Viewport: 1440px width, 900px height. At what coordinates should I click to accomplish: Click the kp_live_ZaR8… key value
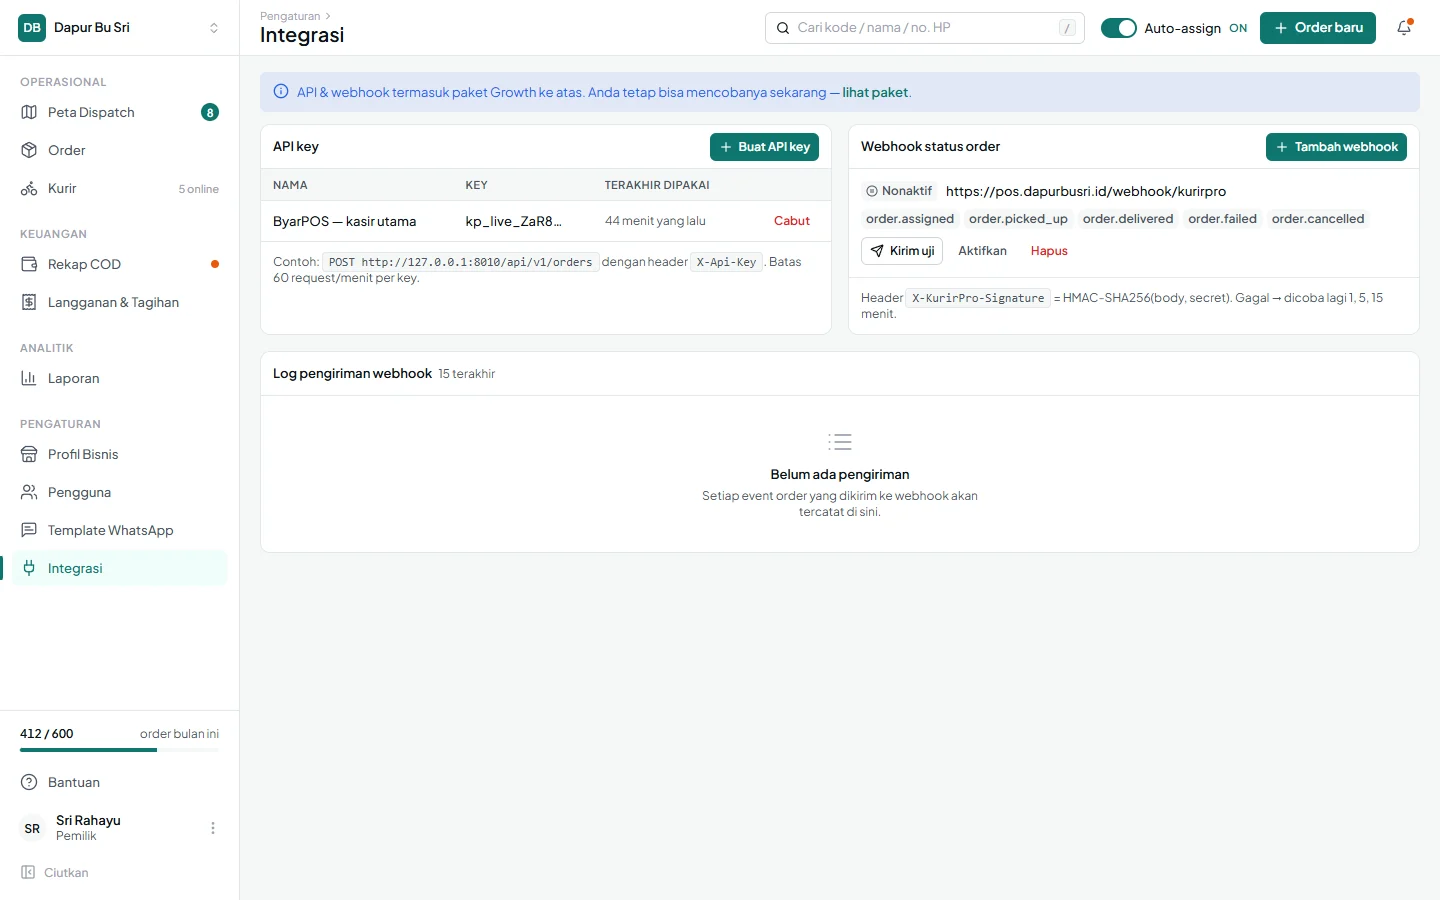coord(514,221)
